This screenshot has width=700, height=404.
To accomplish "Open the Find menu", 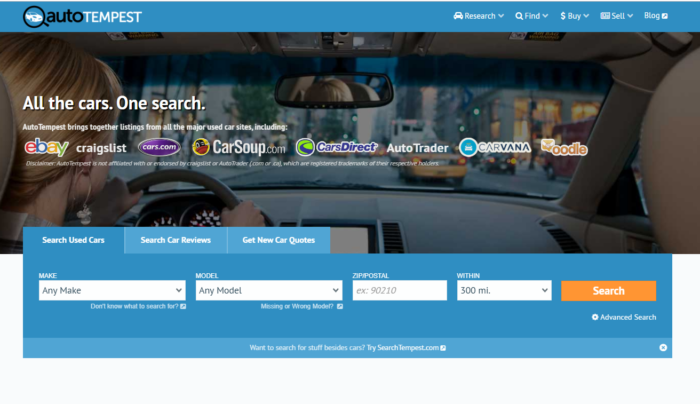I will 531,16.
